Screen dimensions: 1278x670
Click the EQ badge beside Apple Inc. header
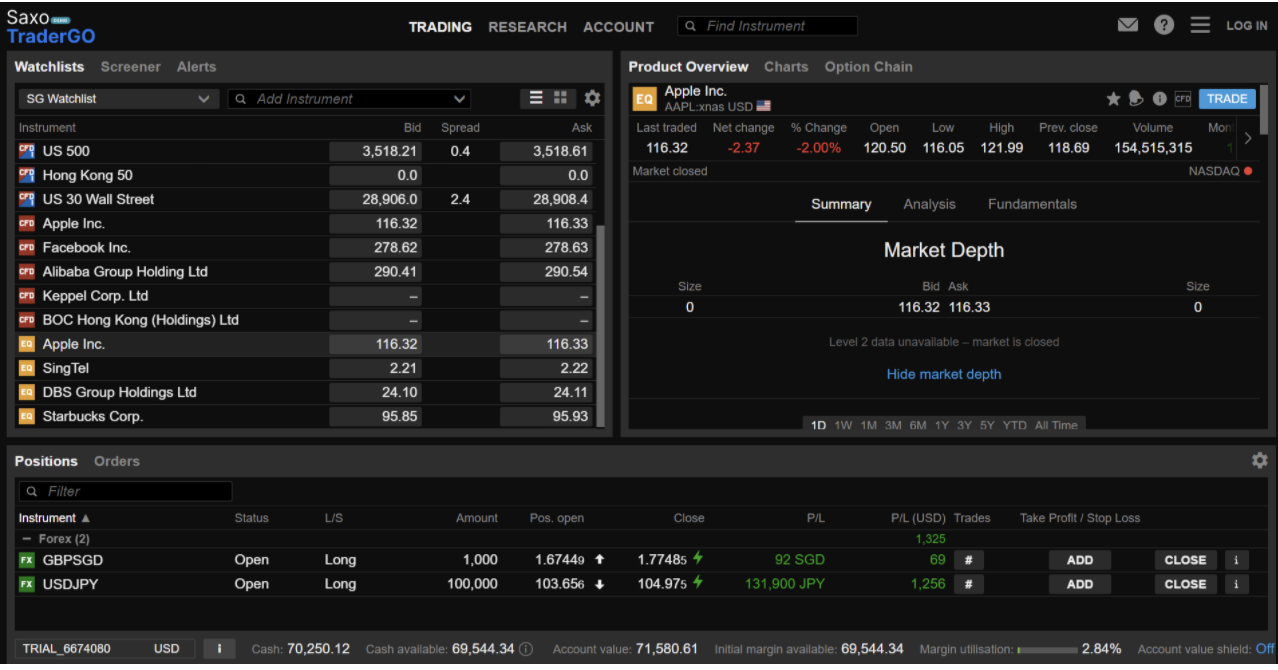[x=645, y=99]
